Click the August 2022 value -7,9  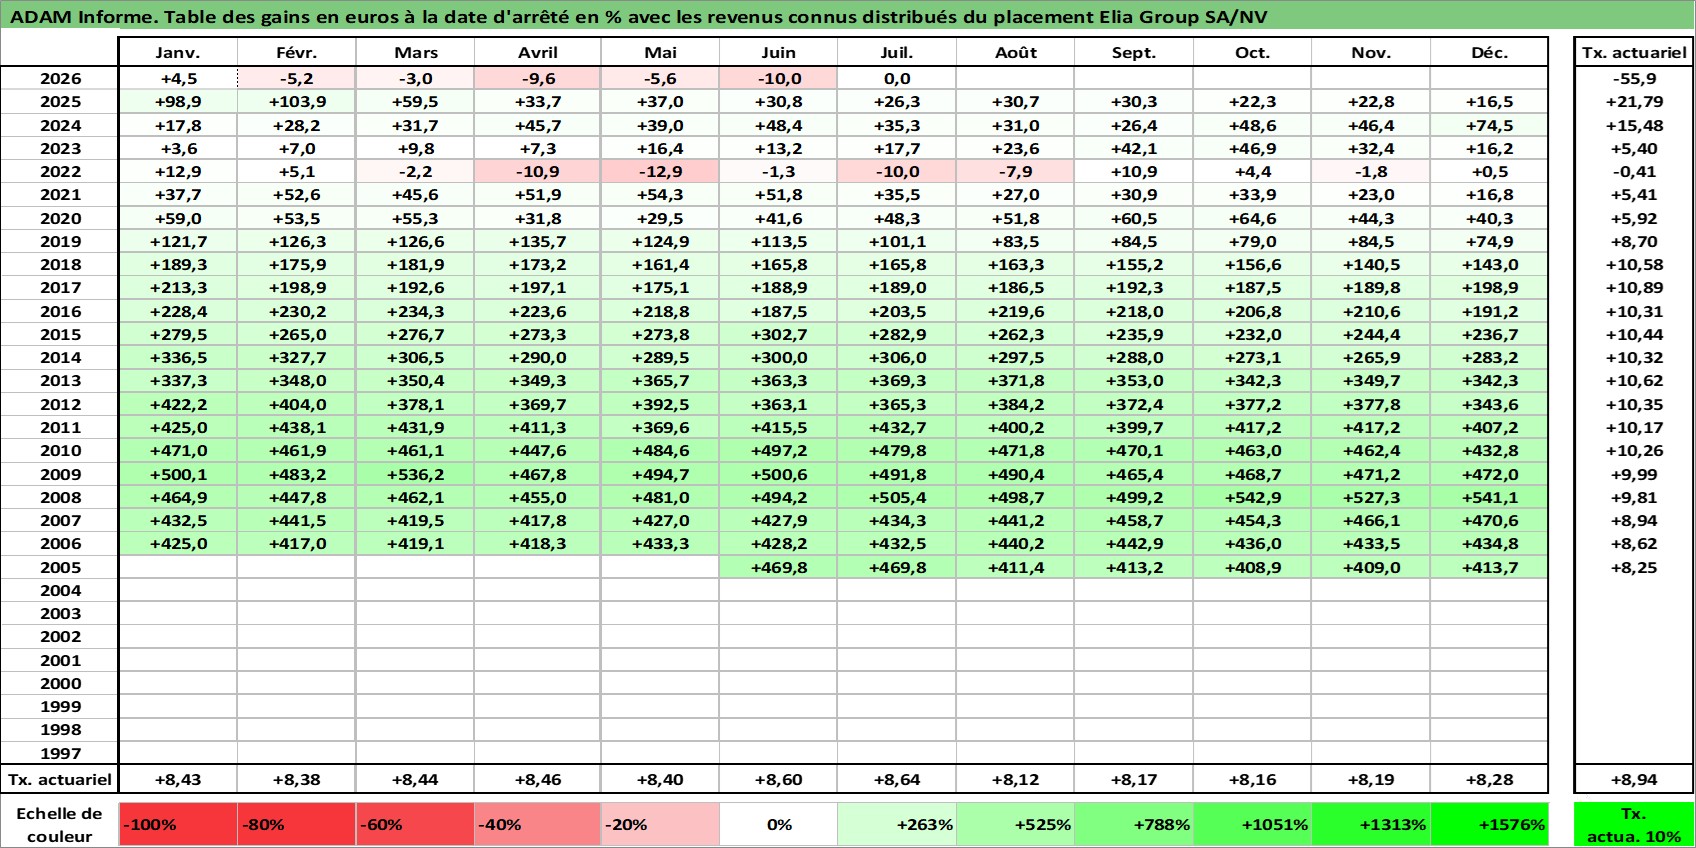click(1015, 172)
